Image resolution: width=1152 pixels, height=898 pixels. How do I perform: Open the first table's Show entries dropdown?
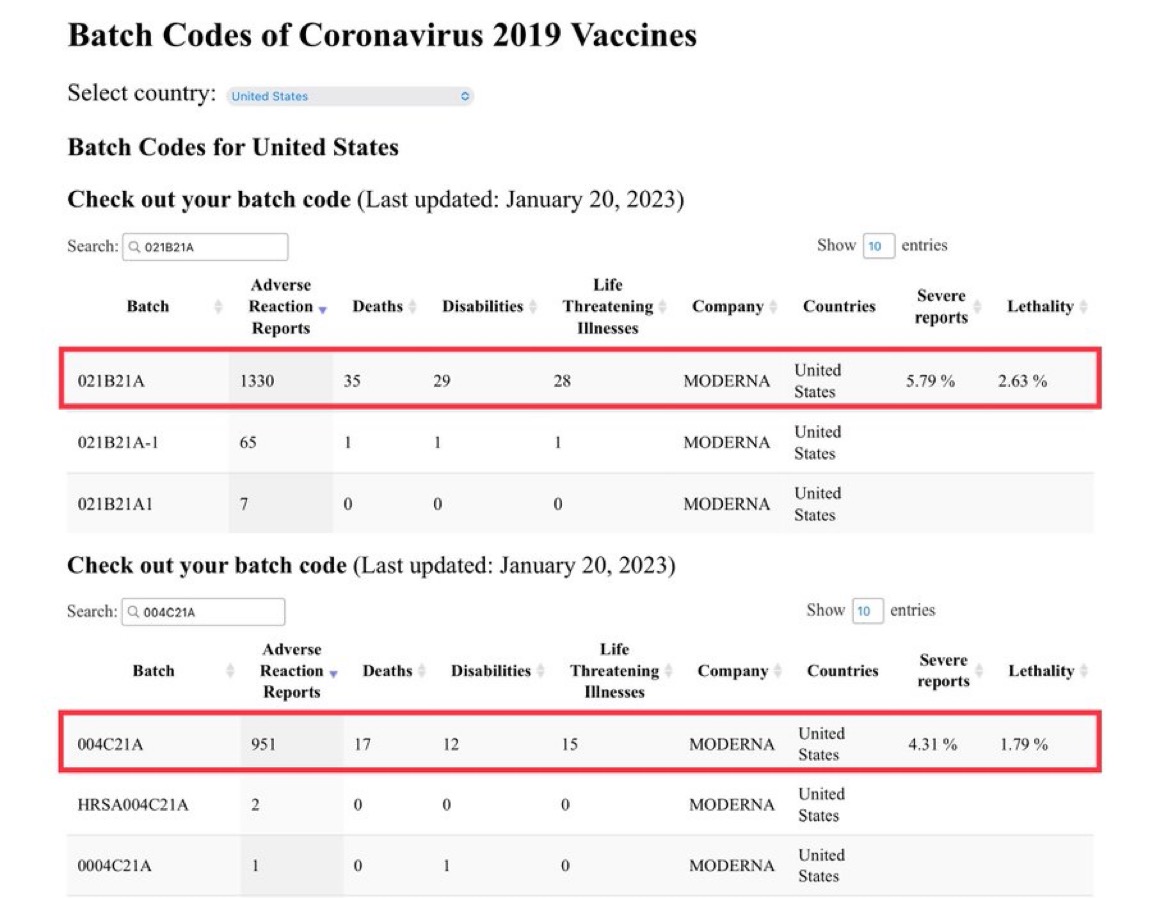point(877,246)
